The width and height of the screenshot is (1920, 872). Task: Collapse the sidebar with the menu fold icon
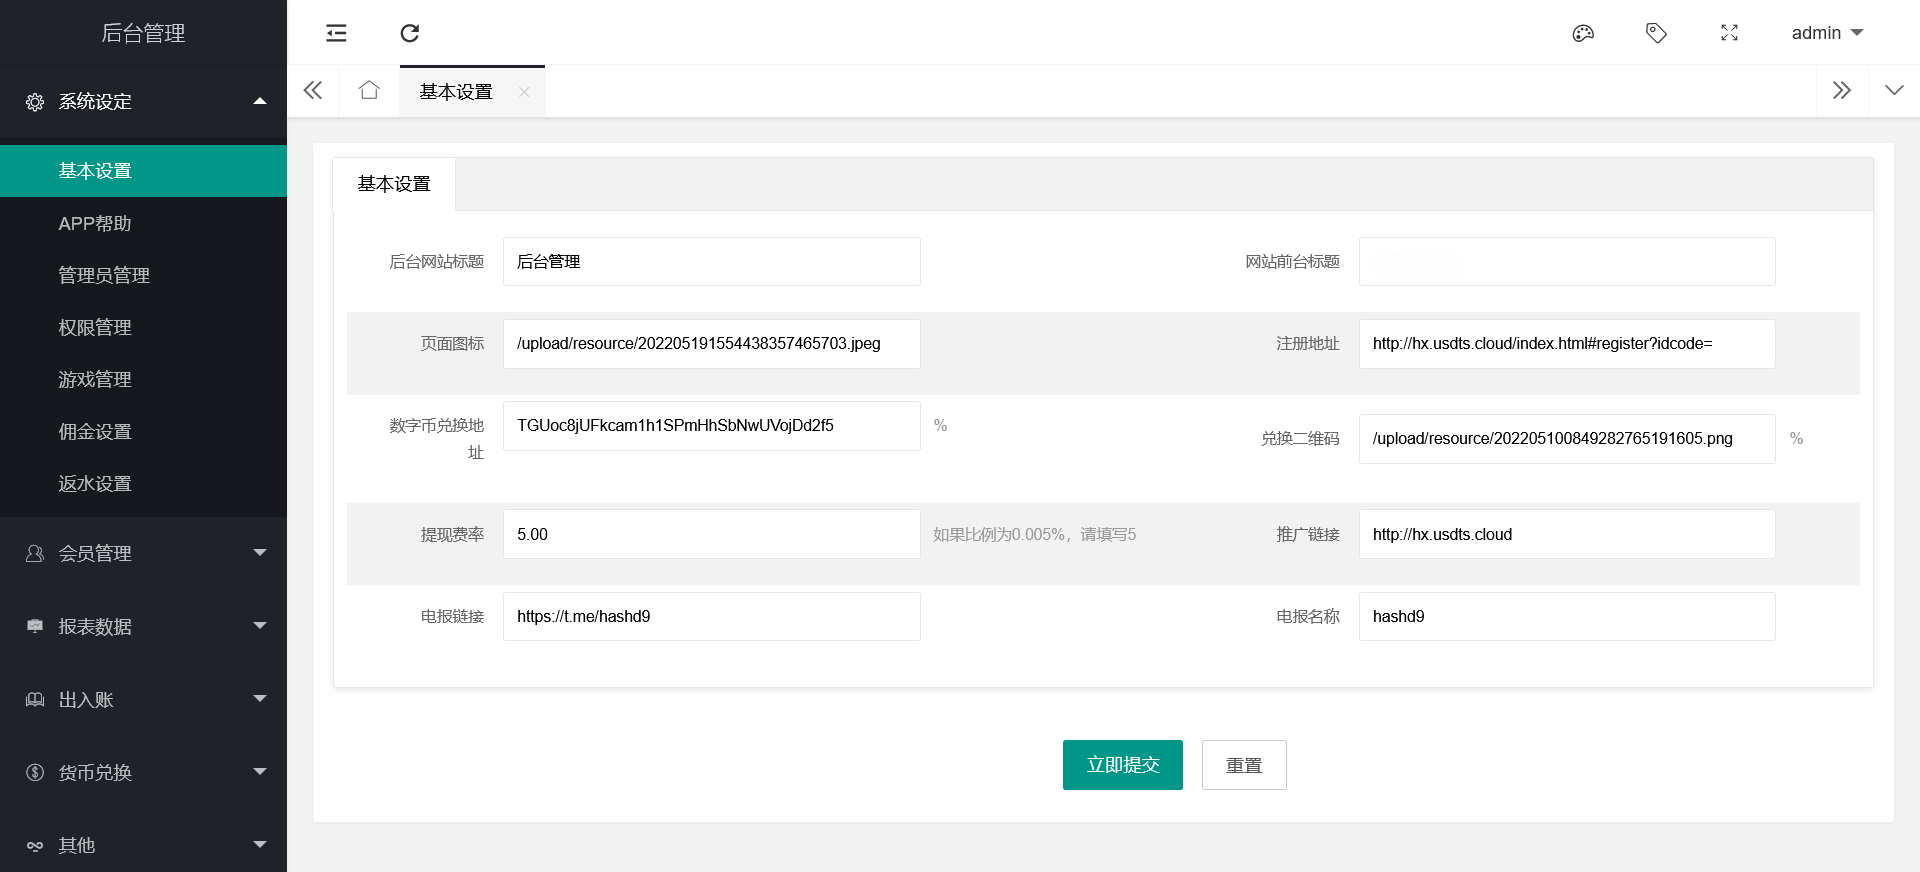336,33
